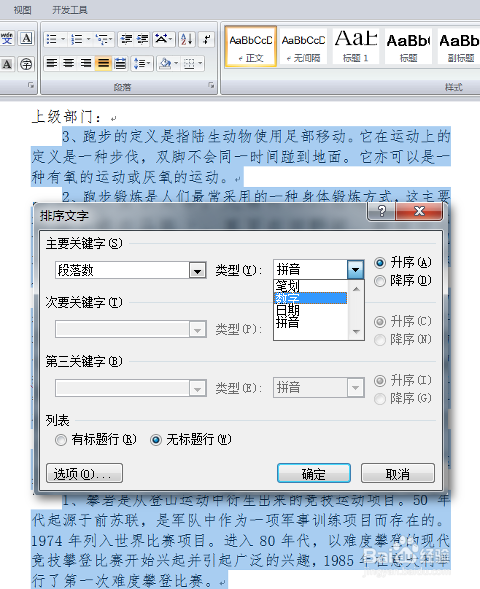
Task: Apply the 正文 style
Action: pos(251,47)
